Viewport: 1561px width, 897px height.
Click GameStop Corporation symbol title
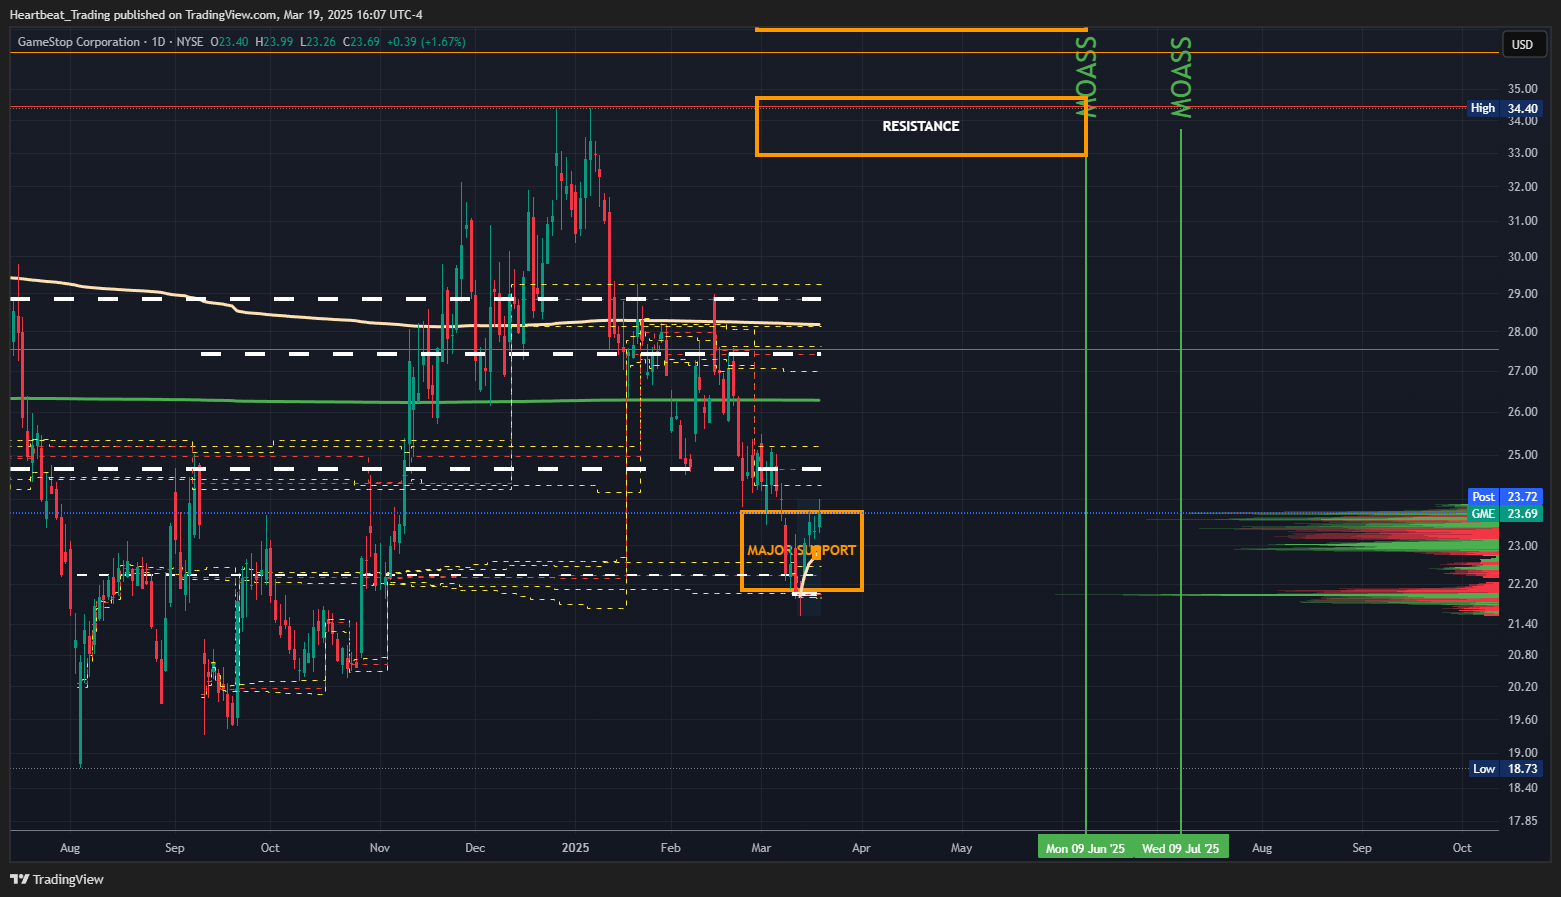pos(79,42)
